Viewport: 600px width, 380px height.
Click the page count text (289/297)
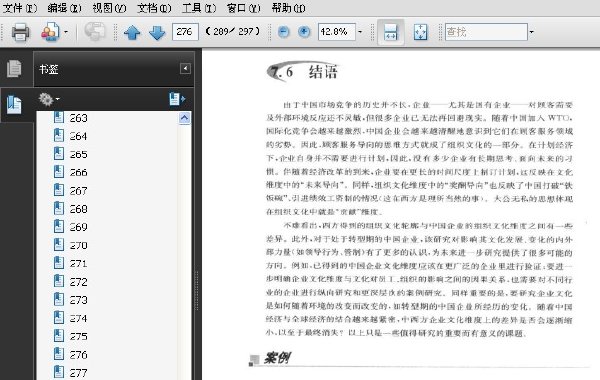pos(233,32)
